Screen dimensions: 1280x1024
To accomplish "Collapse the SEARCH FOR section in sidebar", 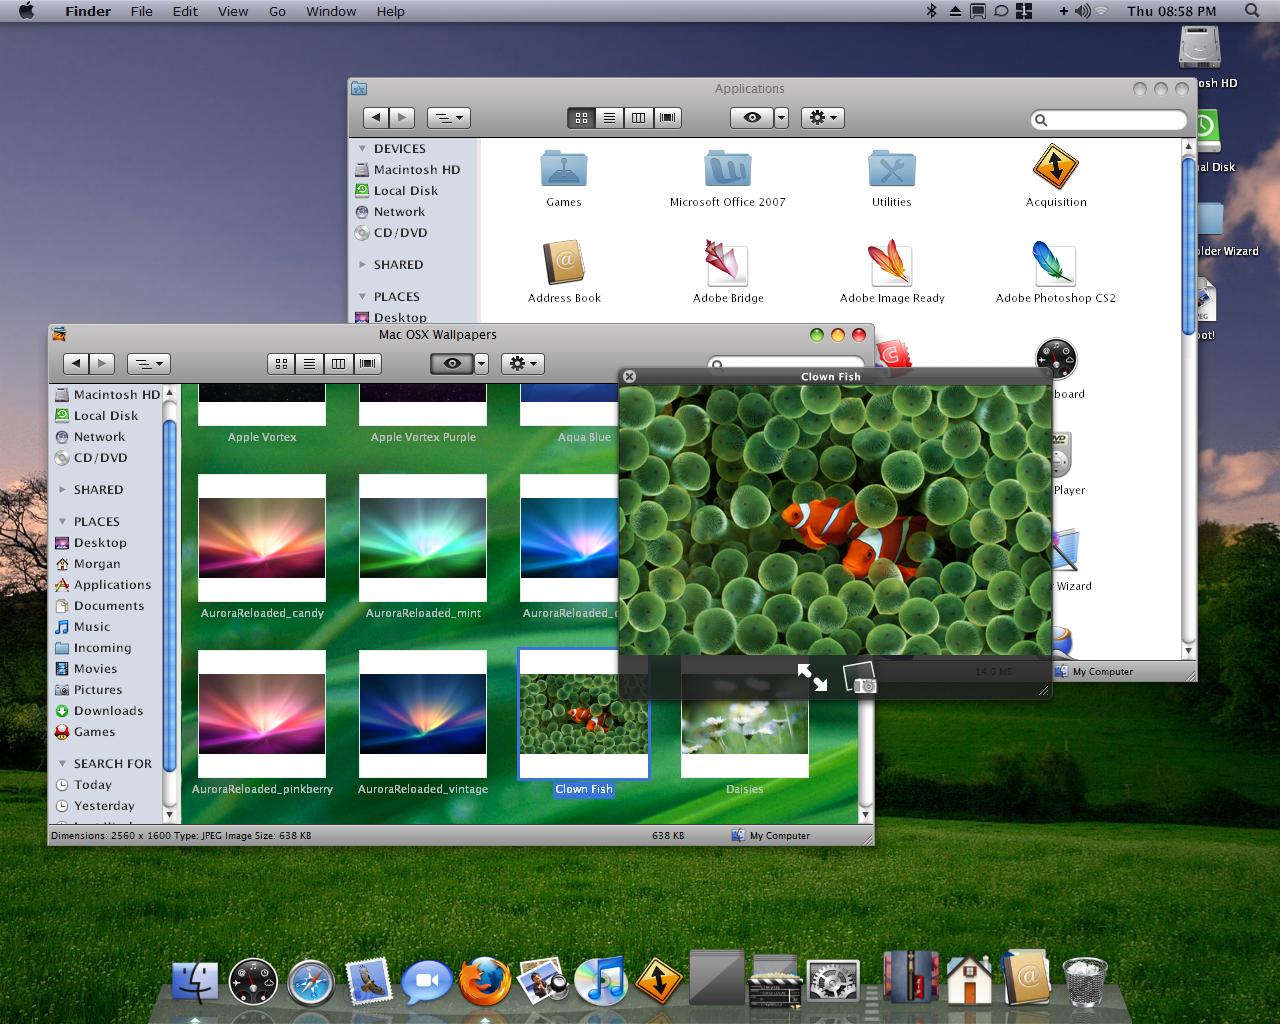I will tap(62, 764).
